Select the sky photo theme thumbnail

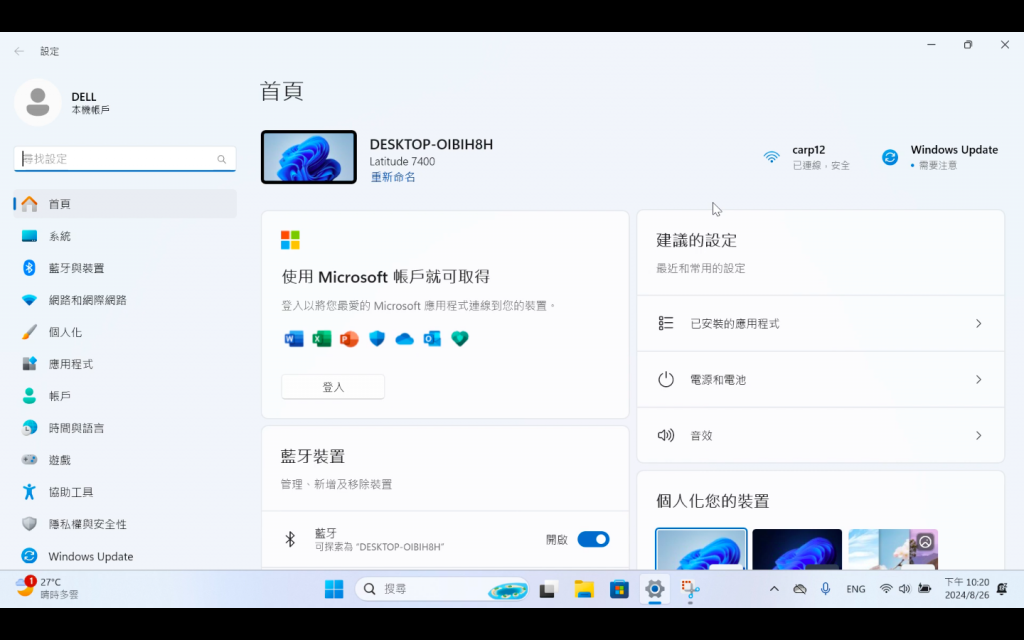click(x=893, y=549)
